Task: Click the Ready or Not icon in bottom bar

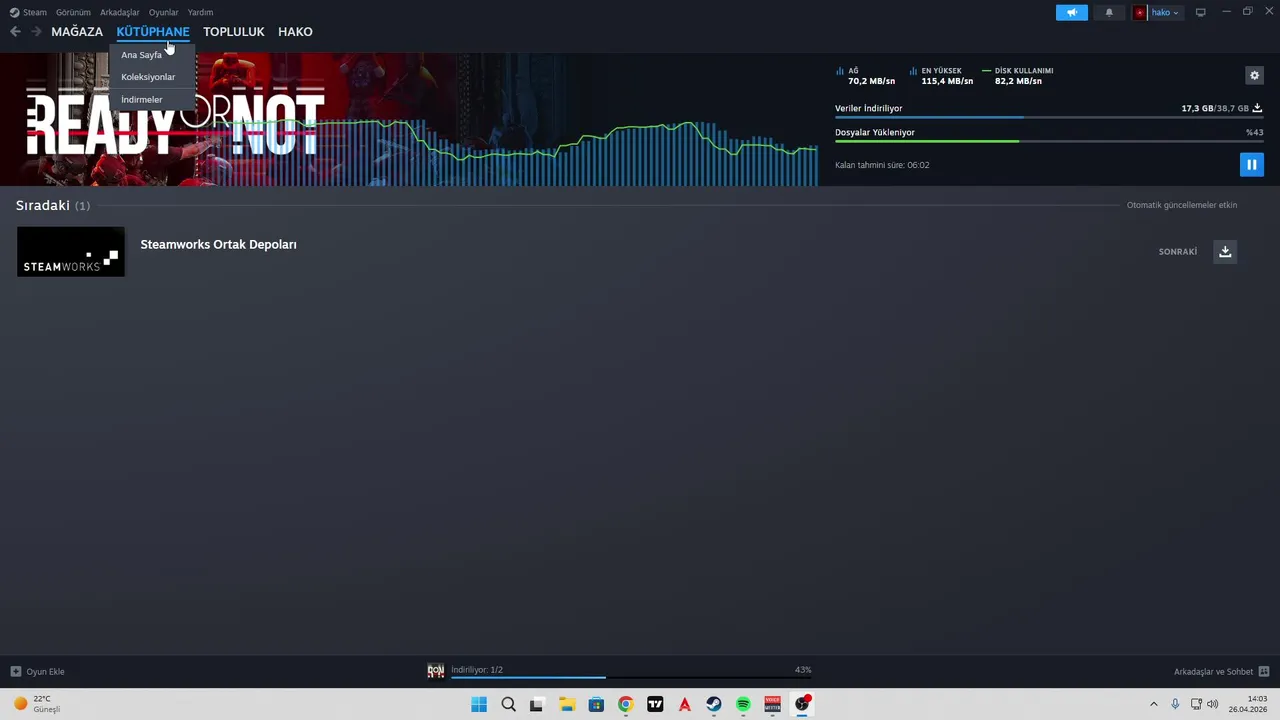Action: (435, 670)
